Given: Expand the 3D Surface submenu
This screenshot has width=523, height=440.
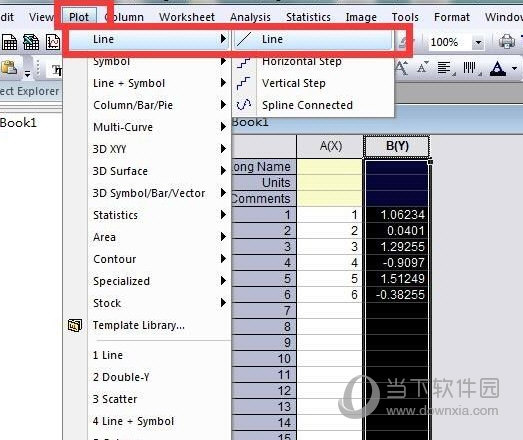Looking at the screenshot, I should click(147, 171).
